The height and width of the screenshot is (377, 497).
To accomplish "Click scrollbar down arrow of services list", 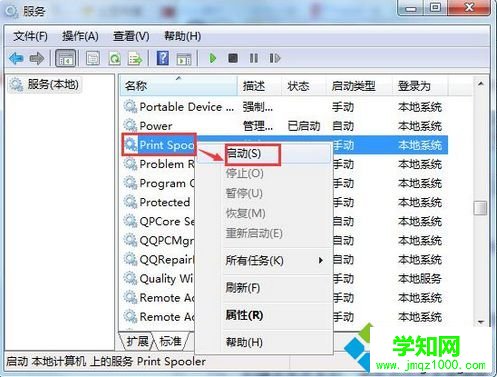I will pyautogui.click(x=481, y=322).
